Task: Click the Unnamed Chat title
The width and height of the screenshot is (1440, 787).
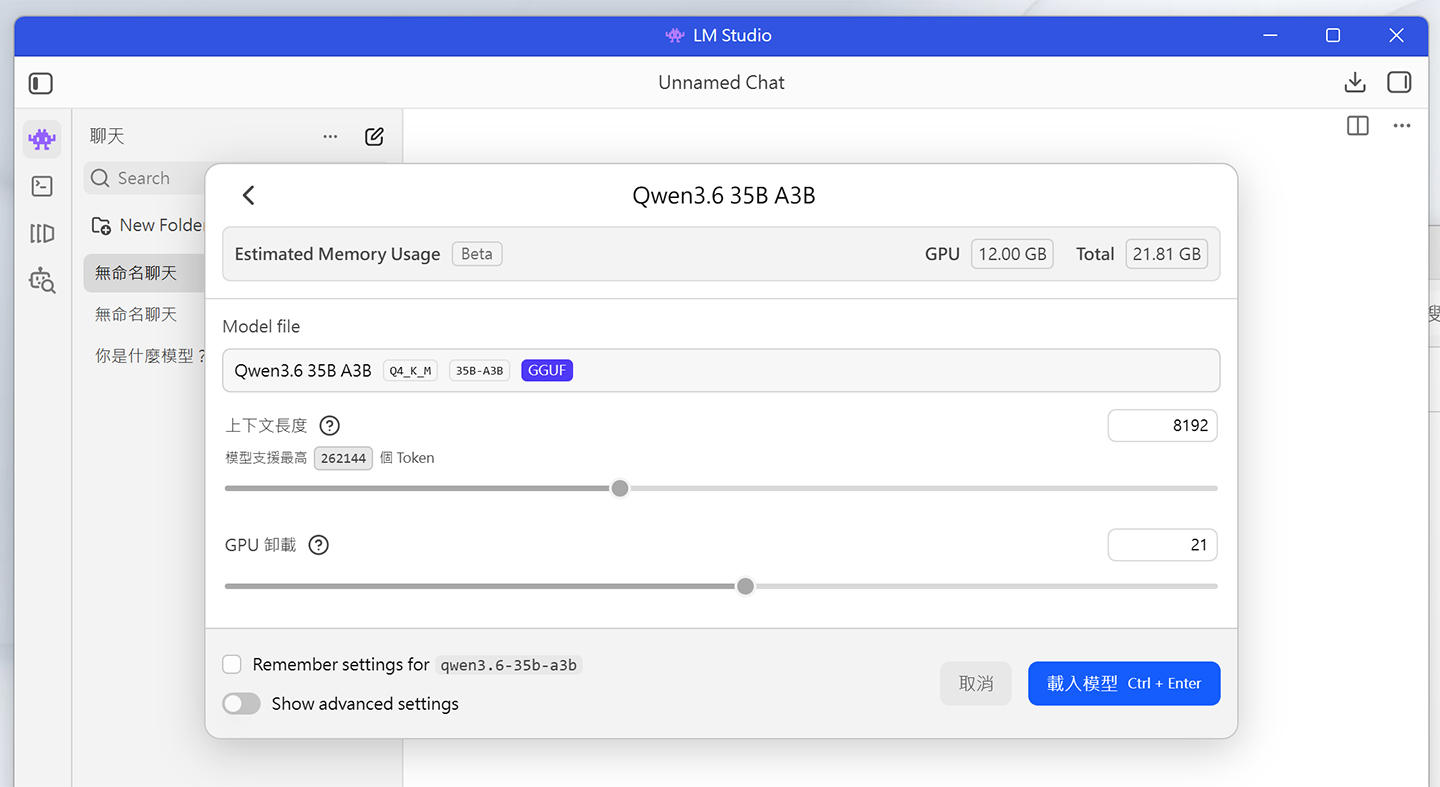Action: [x=721, y=83]
